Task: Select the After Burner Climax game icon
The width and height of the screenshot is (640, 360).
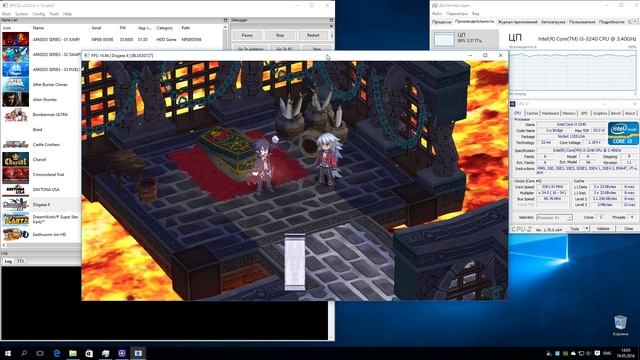Action: pos(16,84)
